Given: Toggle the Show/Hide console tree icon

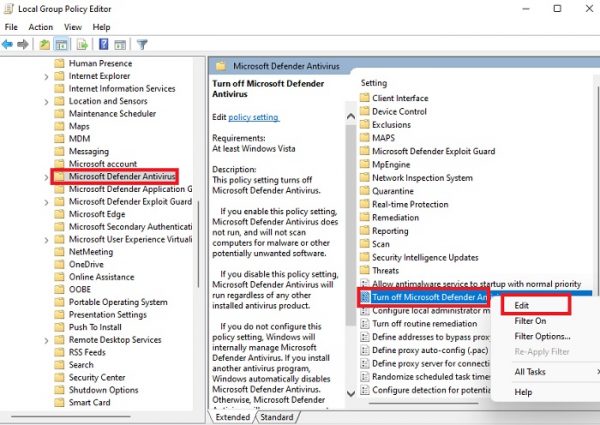Looking at the screenshot, I should tap(61, 45).
